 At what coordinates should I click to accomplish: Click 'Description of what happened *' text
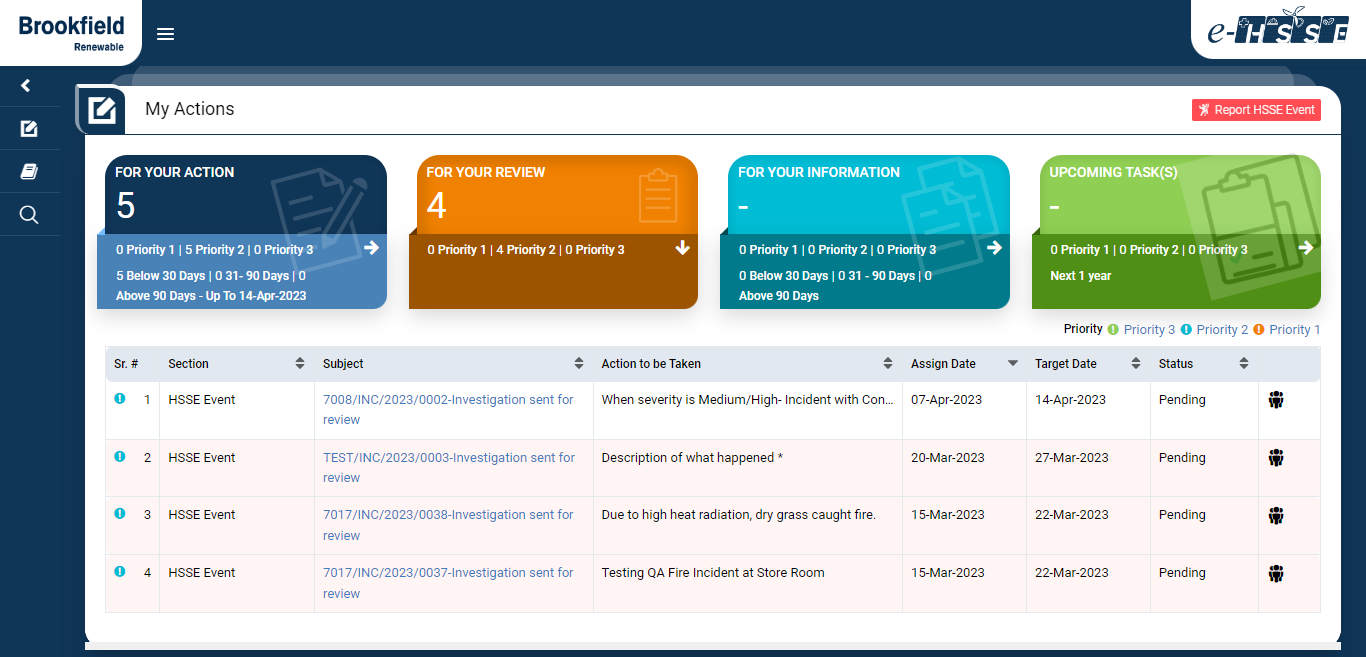692,457
